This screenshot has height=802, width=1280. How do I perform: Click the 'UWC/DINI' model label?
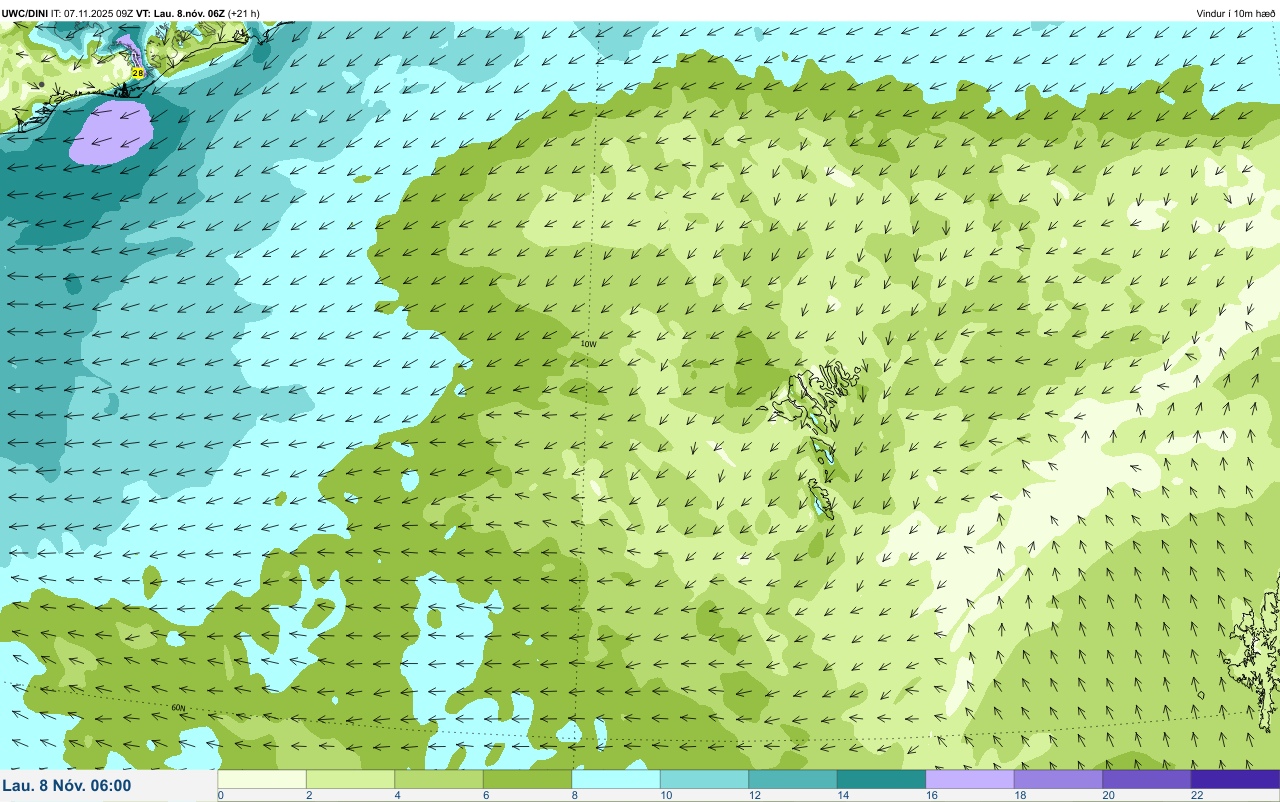click(x=24, y=13)
